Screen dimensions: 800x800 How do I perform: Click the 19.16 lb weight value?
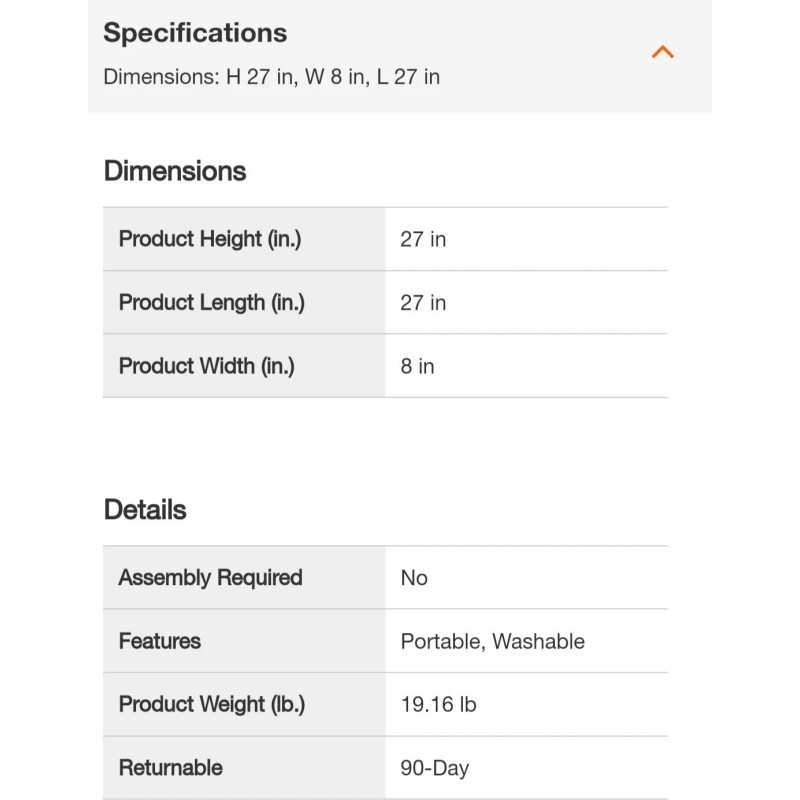point(438,704)
